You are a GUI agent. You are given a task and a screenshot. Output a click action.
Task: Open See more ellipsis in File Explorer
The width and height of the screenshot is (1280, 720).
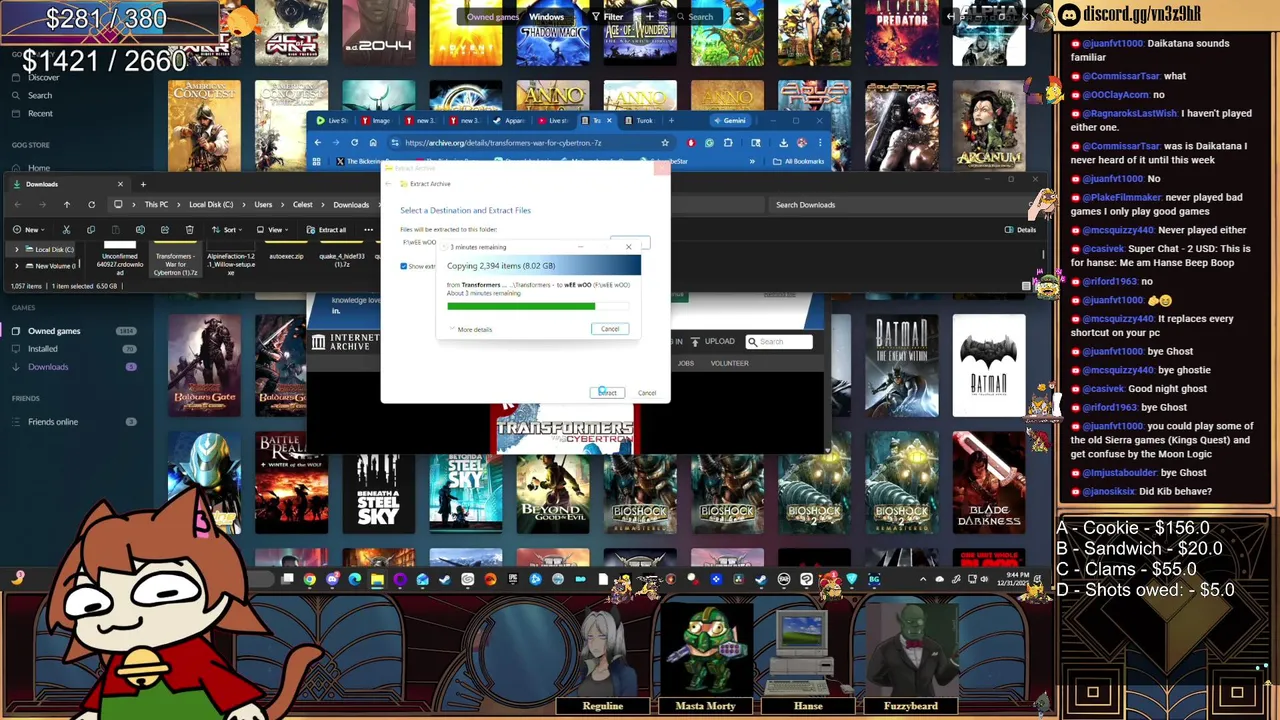[x=368, y=230]
